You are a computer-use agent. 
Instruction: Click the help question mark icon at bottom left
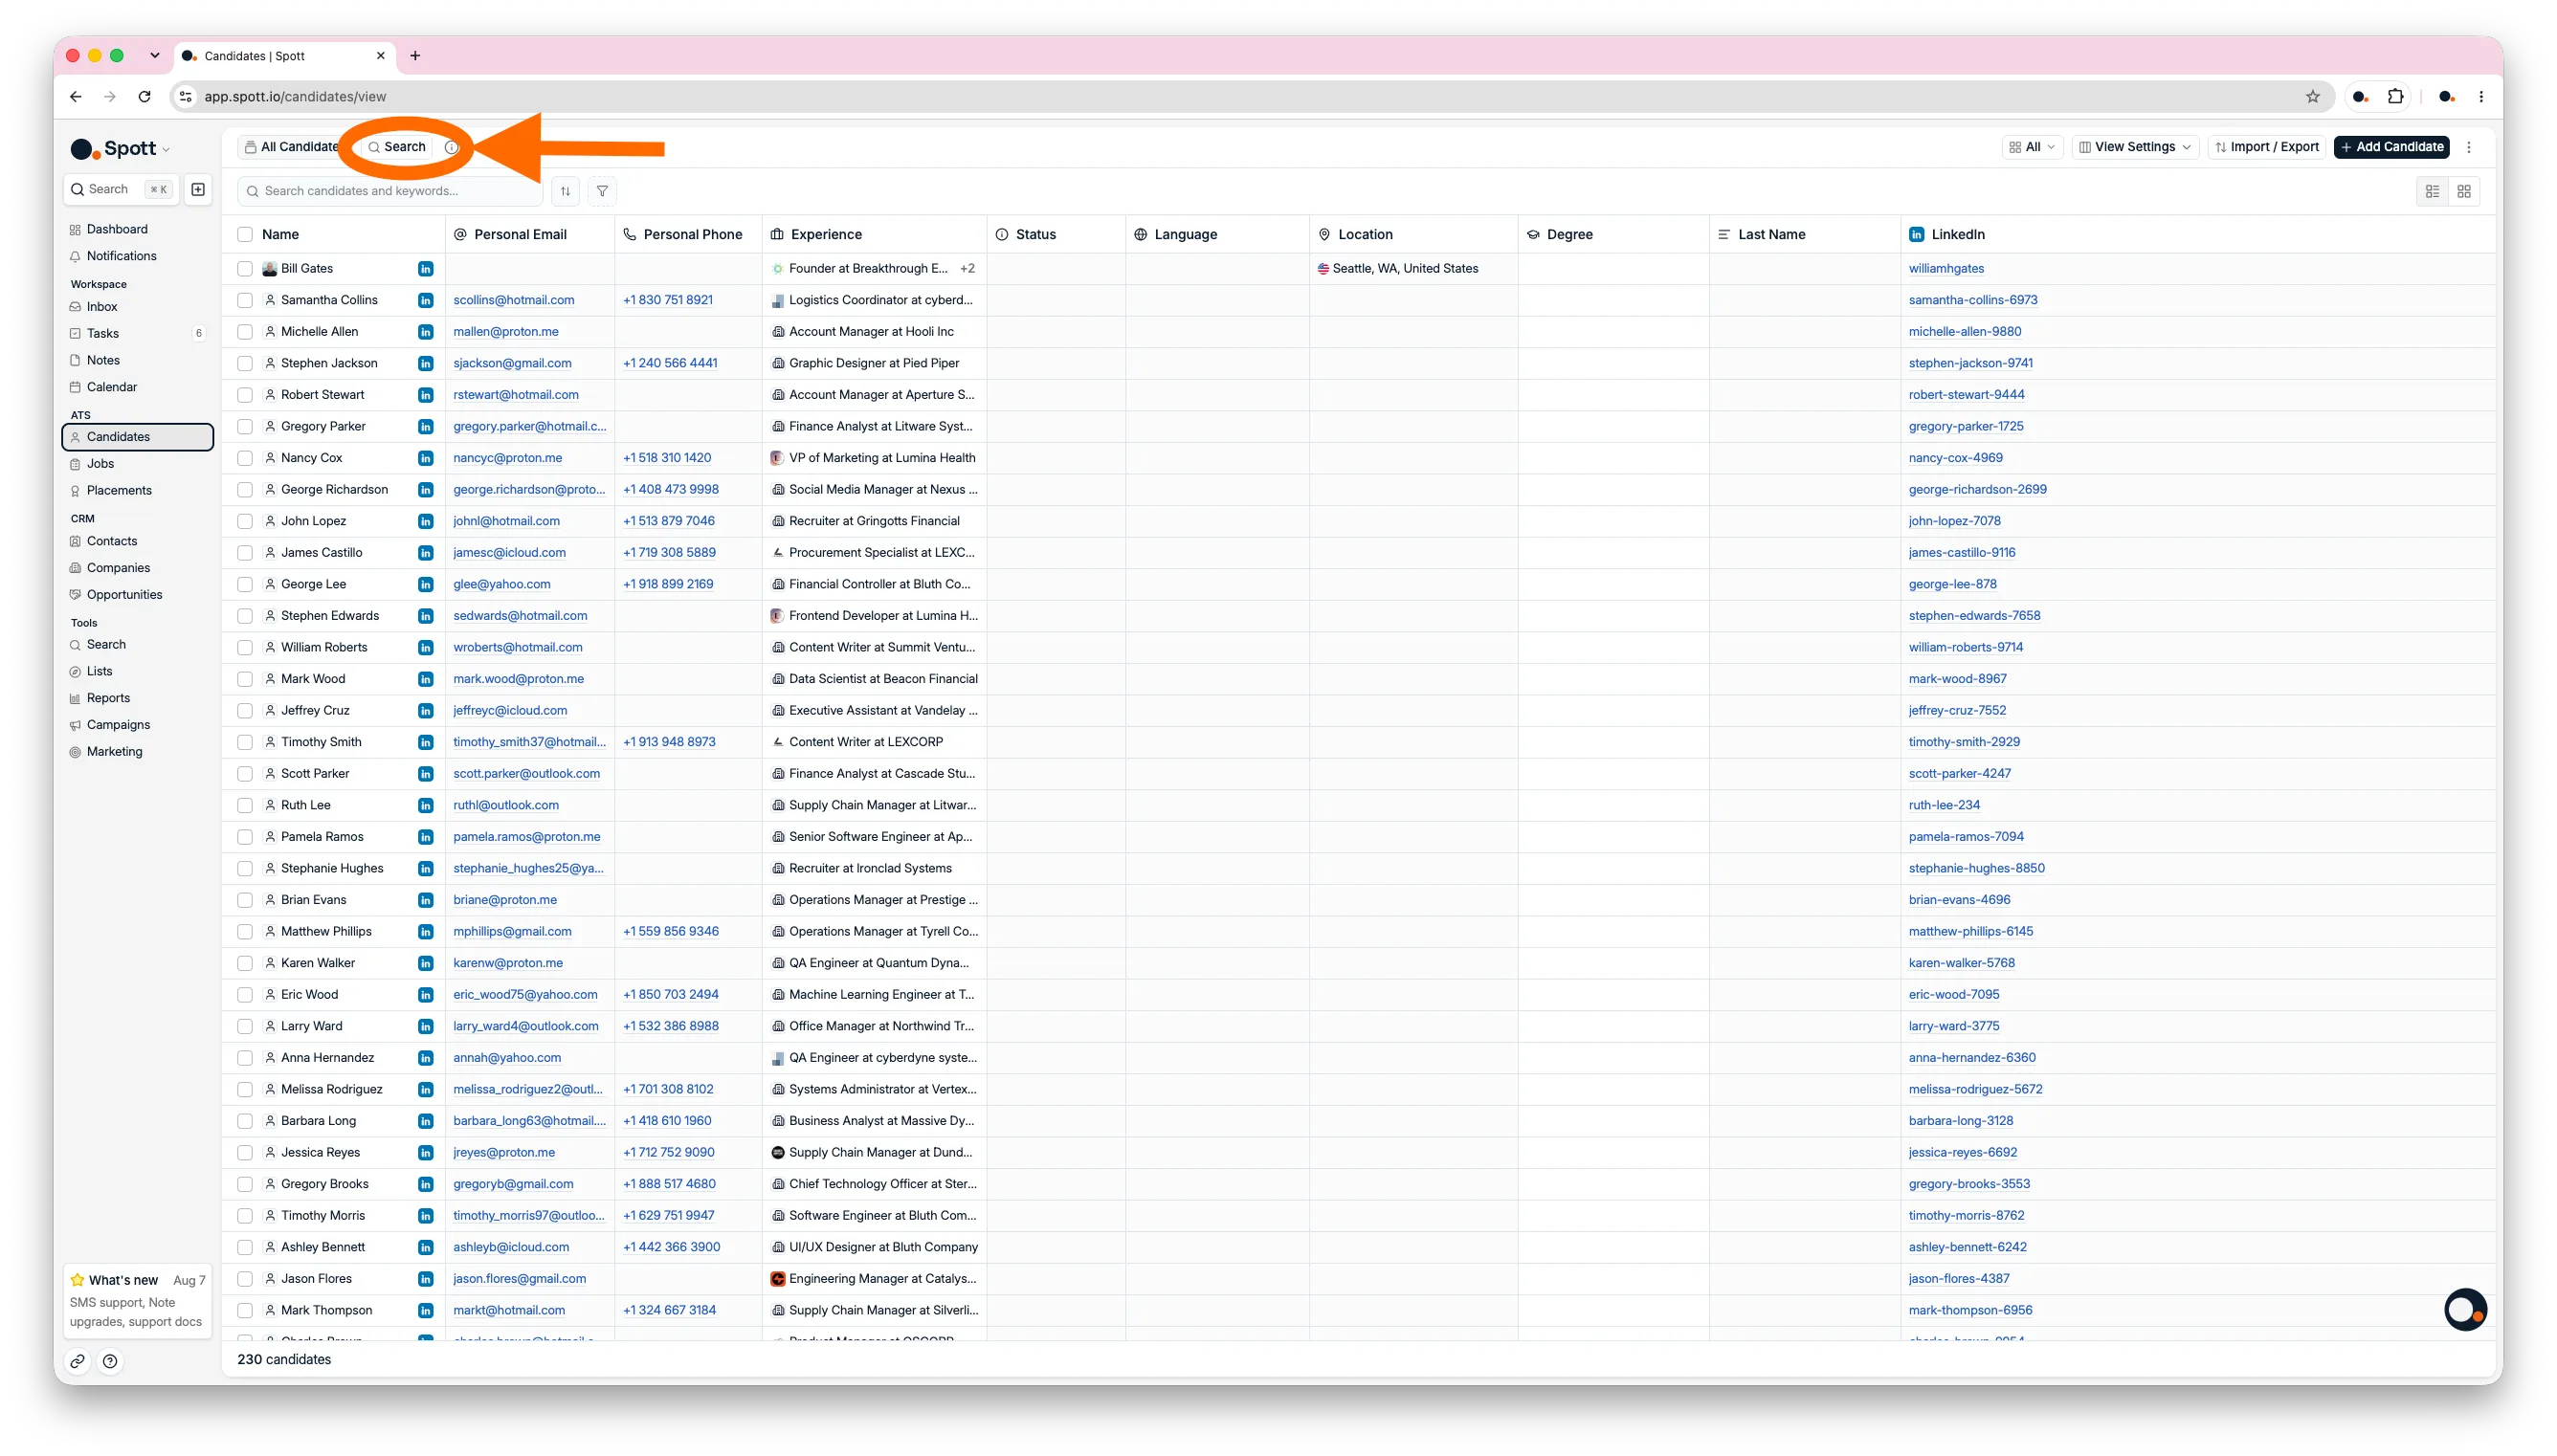tap(110, 1361)
